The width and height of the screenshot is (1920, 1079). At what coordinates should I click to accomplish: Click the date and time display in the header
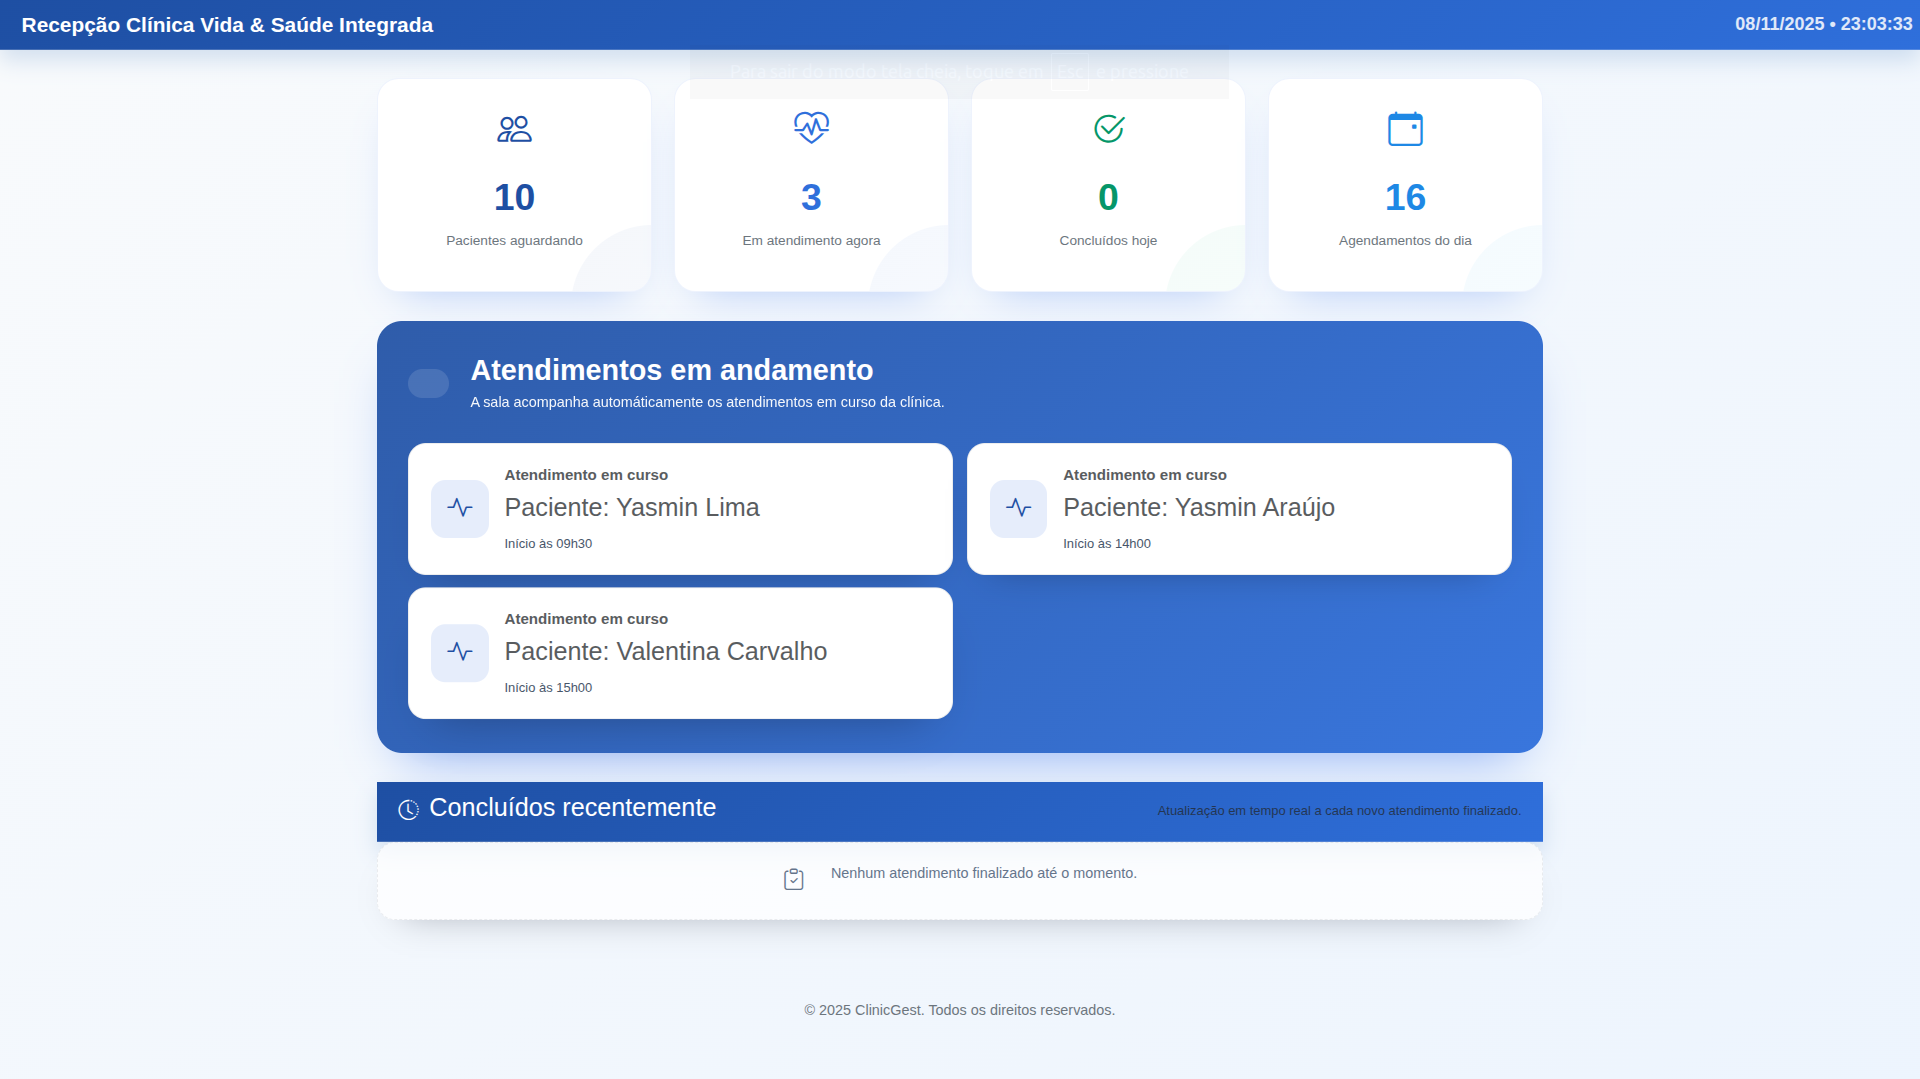coord(1821,24)
